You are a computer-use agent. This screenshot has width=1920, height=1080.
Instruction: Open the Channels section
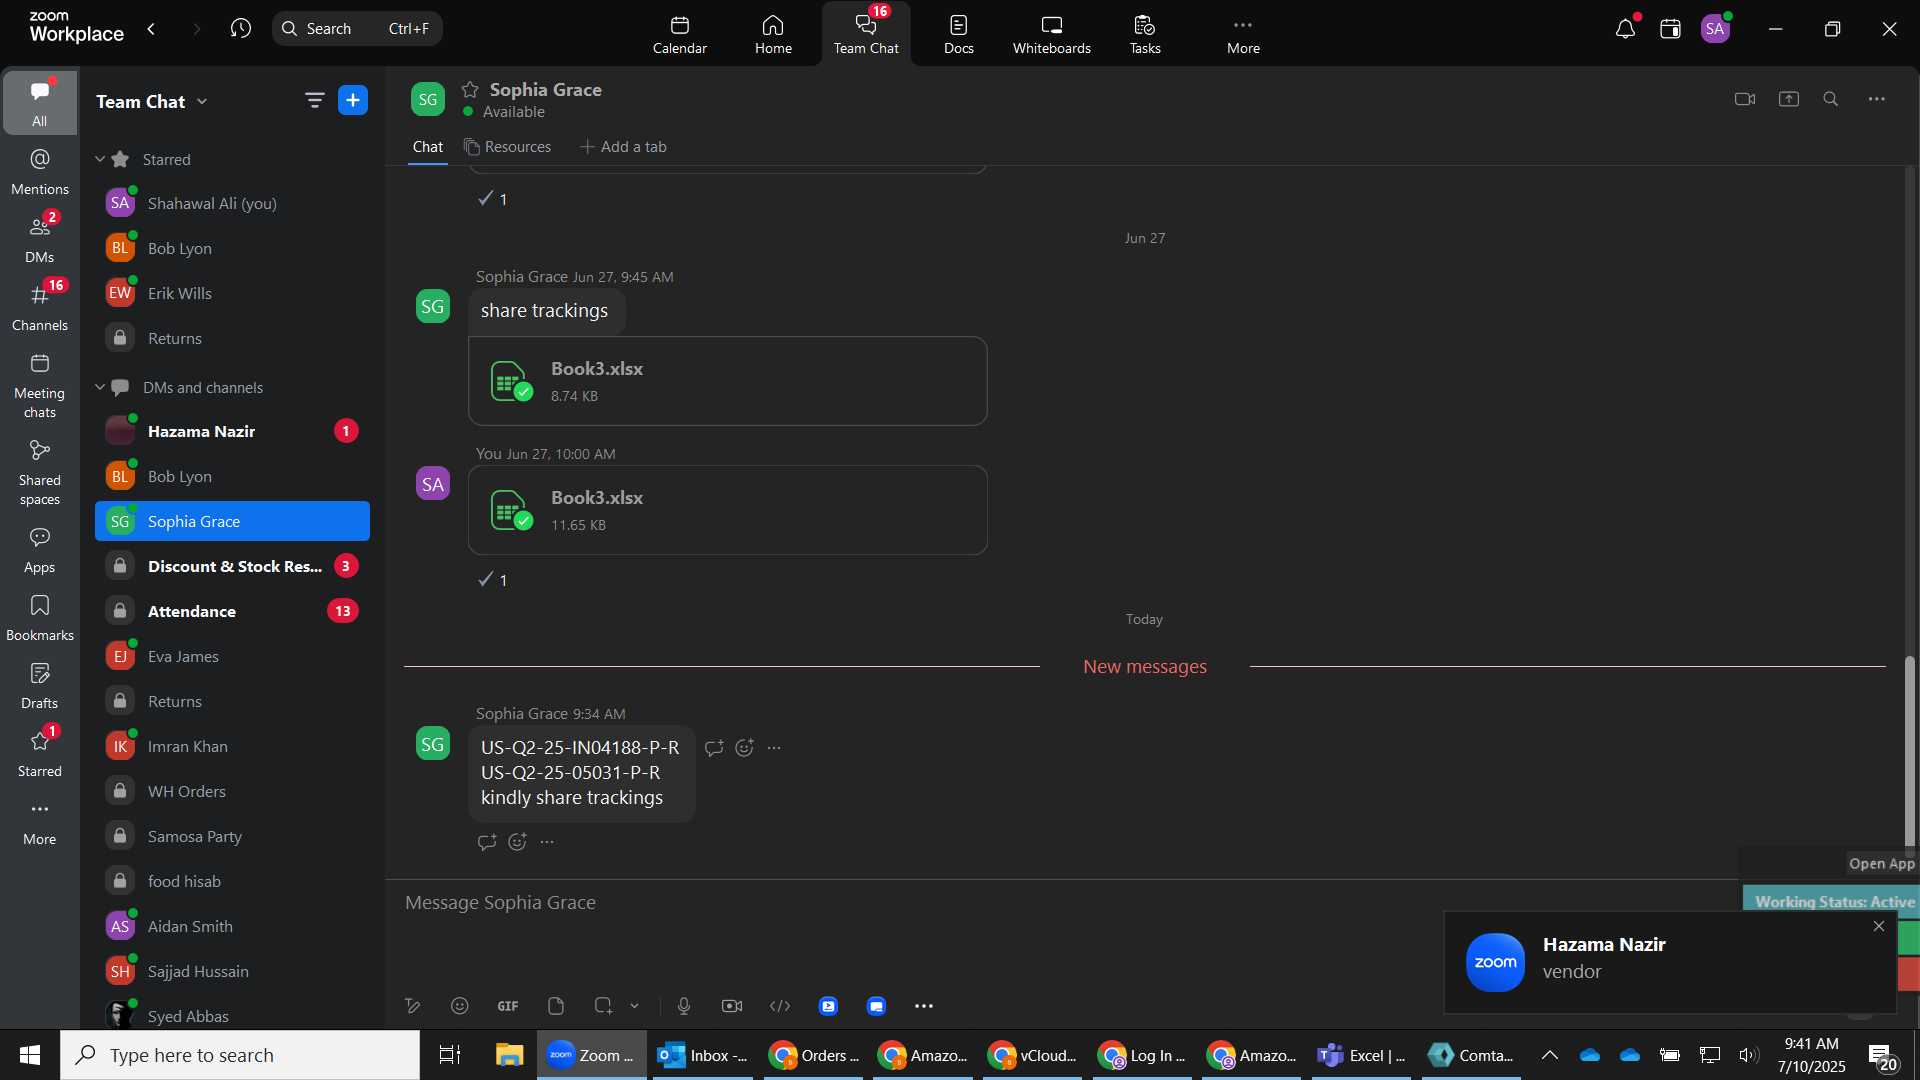click(x=40, y=308)
